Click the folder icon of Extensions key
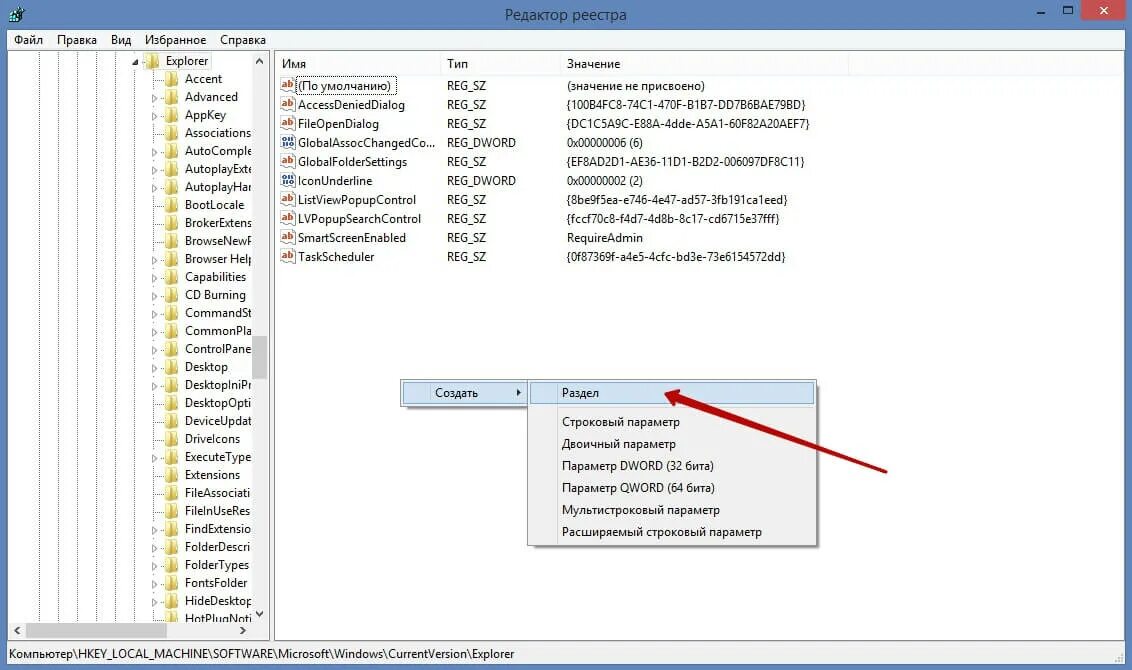 pyautogui.click(x=171, y=475)
